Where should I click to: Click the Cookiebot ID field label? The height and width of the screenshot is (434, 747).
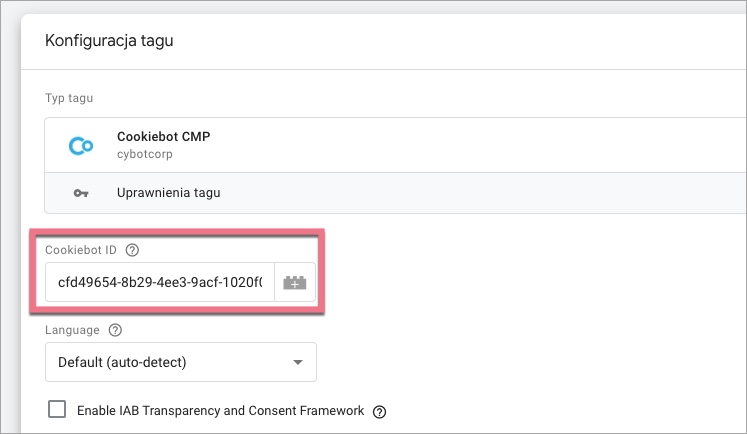[x=81, y=249]
